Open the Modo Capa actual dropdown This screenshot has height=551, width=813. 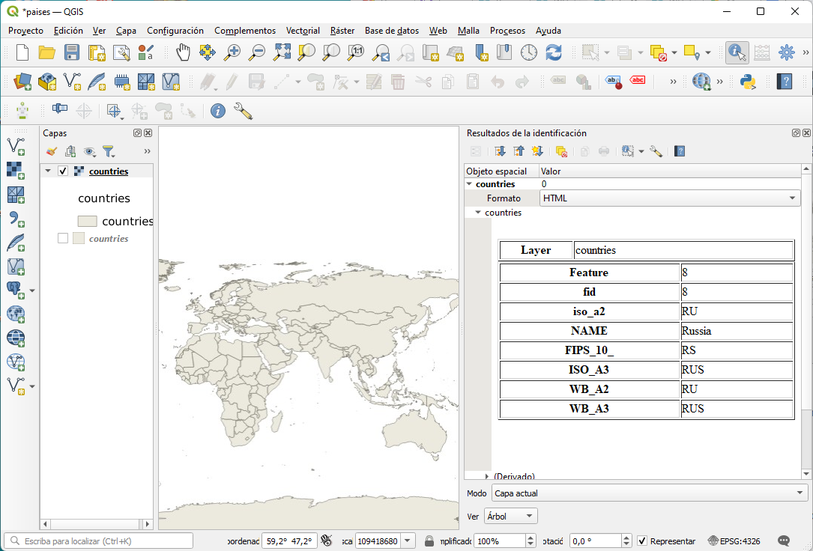(x=649, y=493)
